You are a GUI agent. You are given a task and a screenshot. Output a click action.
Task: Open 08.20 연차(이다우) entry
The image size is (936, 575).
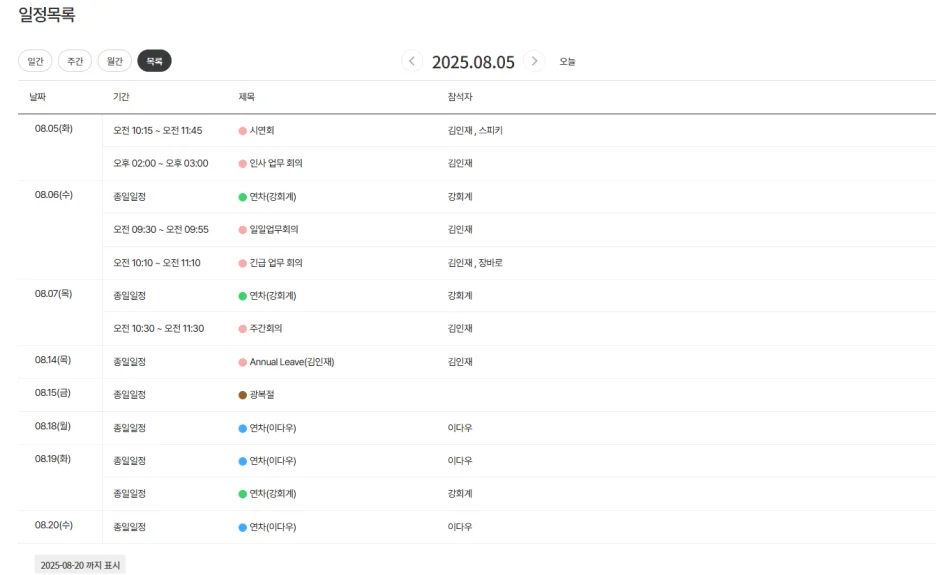click(273, 527)
